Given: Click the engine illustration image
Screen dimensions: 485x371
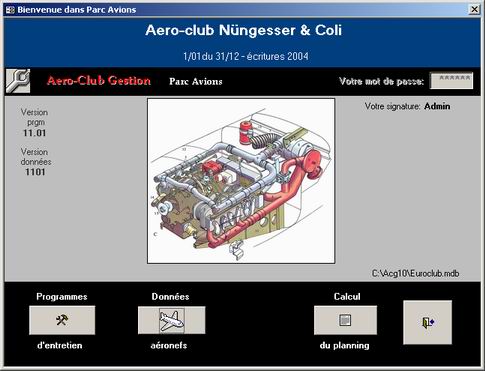Looking at the screenshot, I should pos(241,181).
